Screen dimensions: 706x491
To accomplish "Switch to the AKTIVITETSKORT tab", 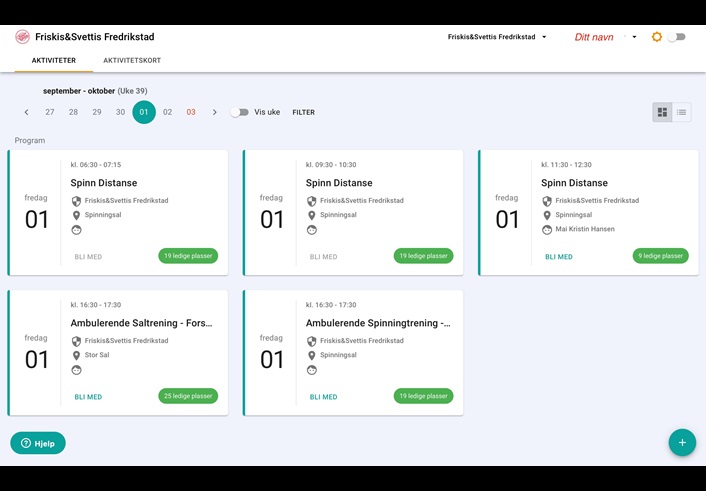I will pos(132,60).
